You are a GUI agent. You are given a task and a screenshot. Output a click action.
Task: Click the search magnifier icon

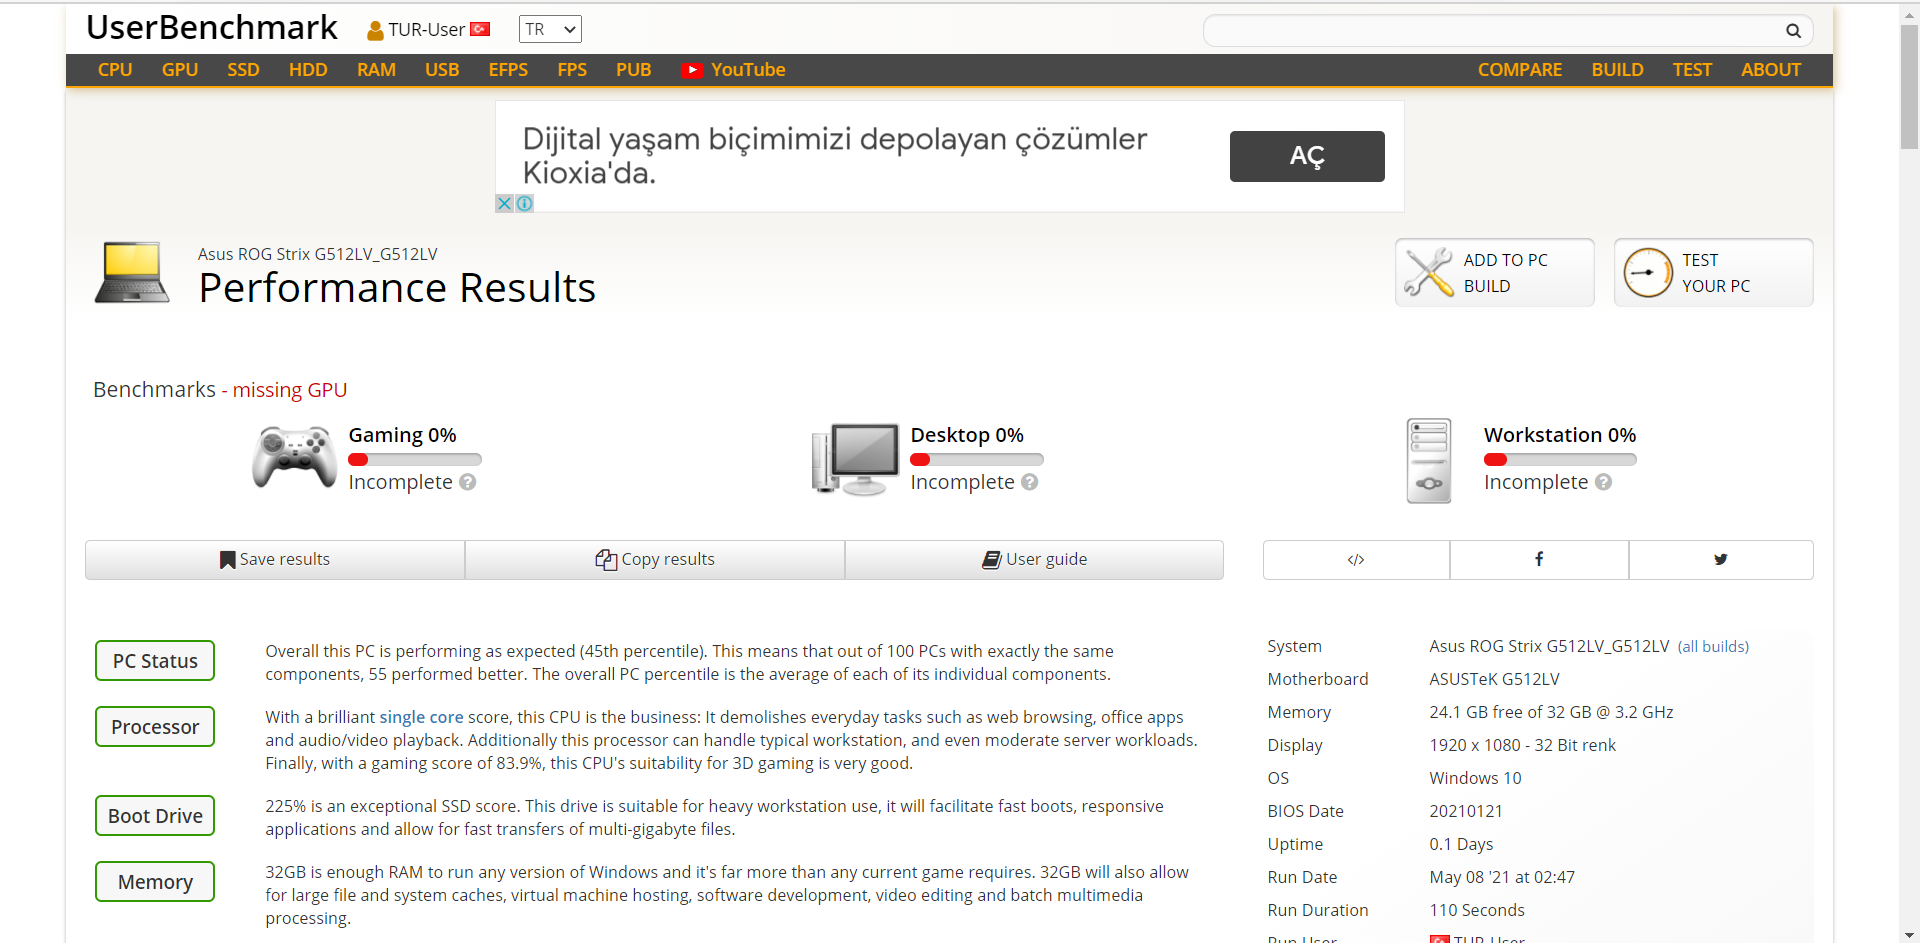[x=1793, y=31]
